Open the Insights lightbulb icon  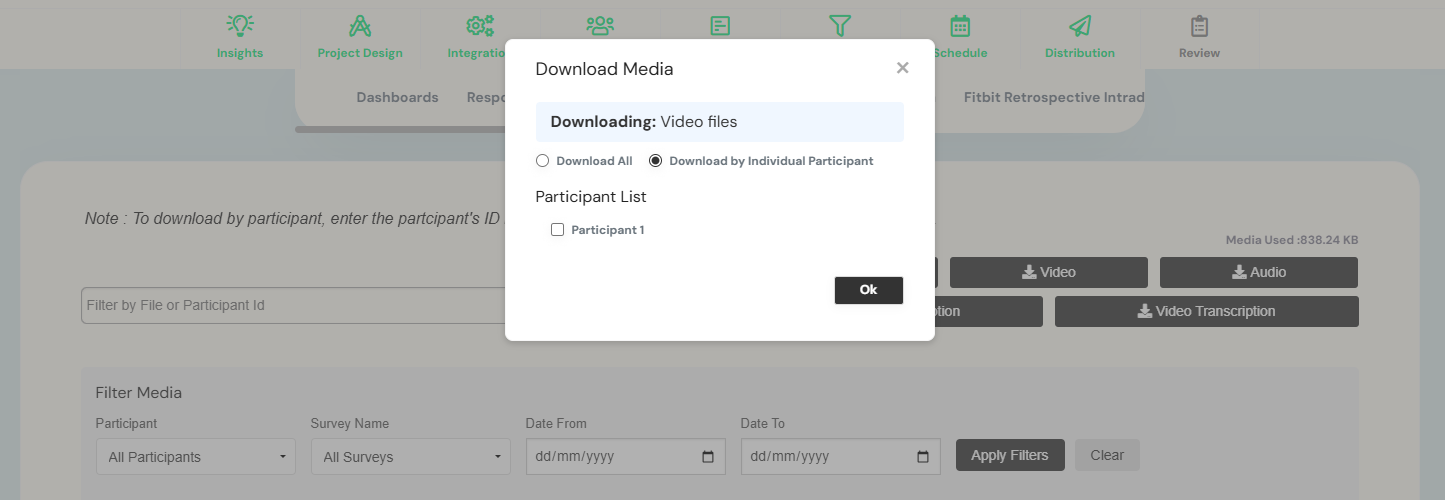click(x=239, y=26)
